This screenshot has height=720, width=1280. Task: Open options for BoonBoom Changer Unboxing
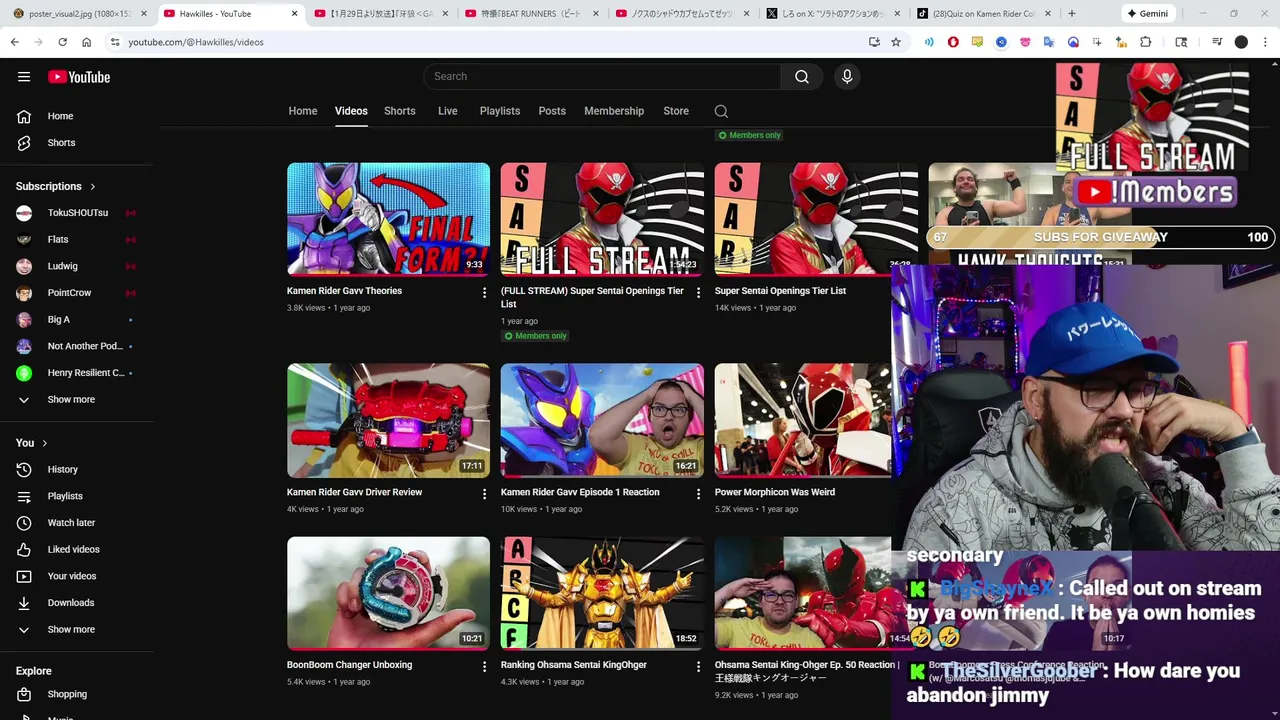[484, 667]
